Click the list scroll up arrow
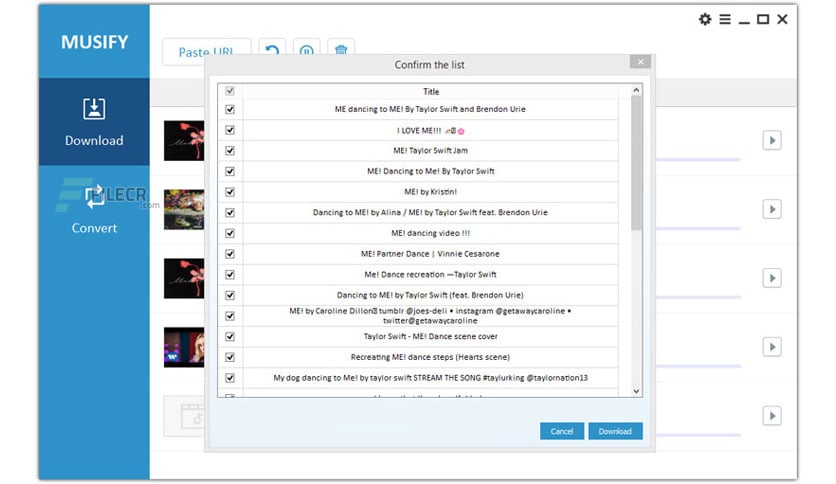 point(636,91)
